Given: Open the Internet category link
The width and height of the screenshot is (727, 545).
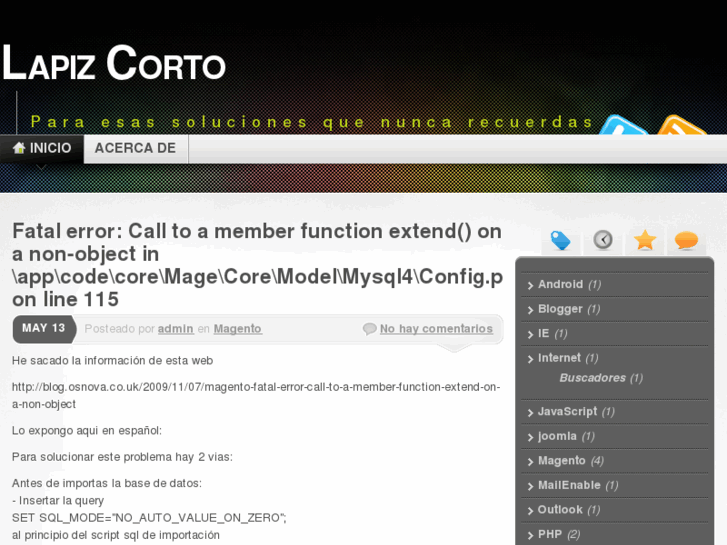Looking at the screenshot, I should point(559,358).
